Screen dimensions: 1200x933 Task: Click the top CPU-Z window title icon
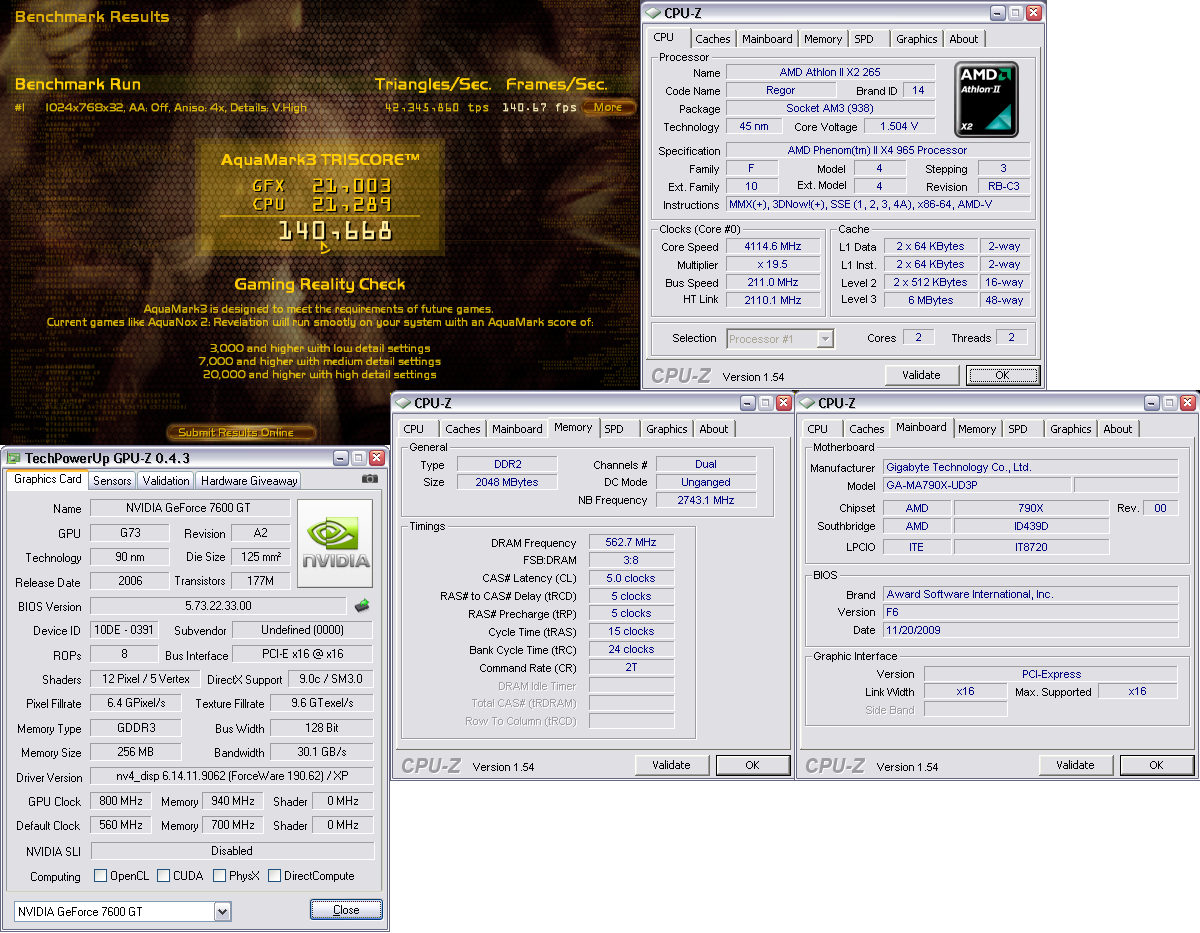coord(653,13)
